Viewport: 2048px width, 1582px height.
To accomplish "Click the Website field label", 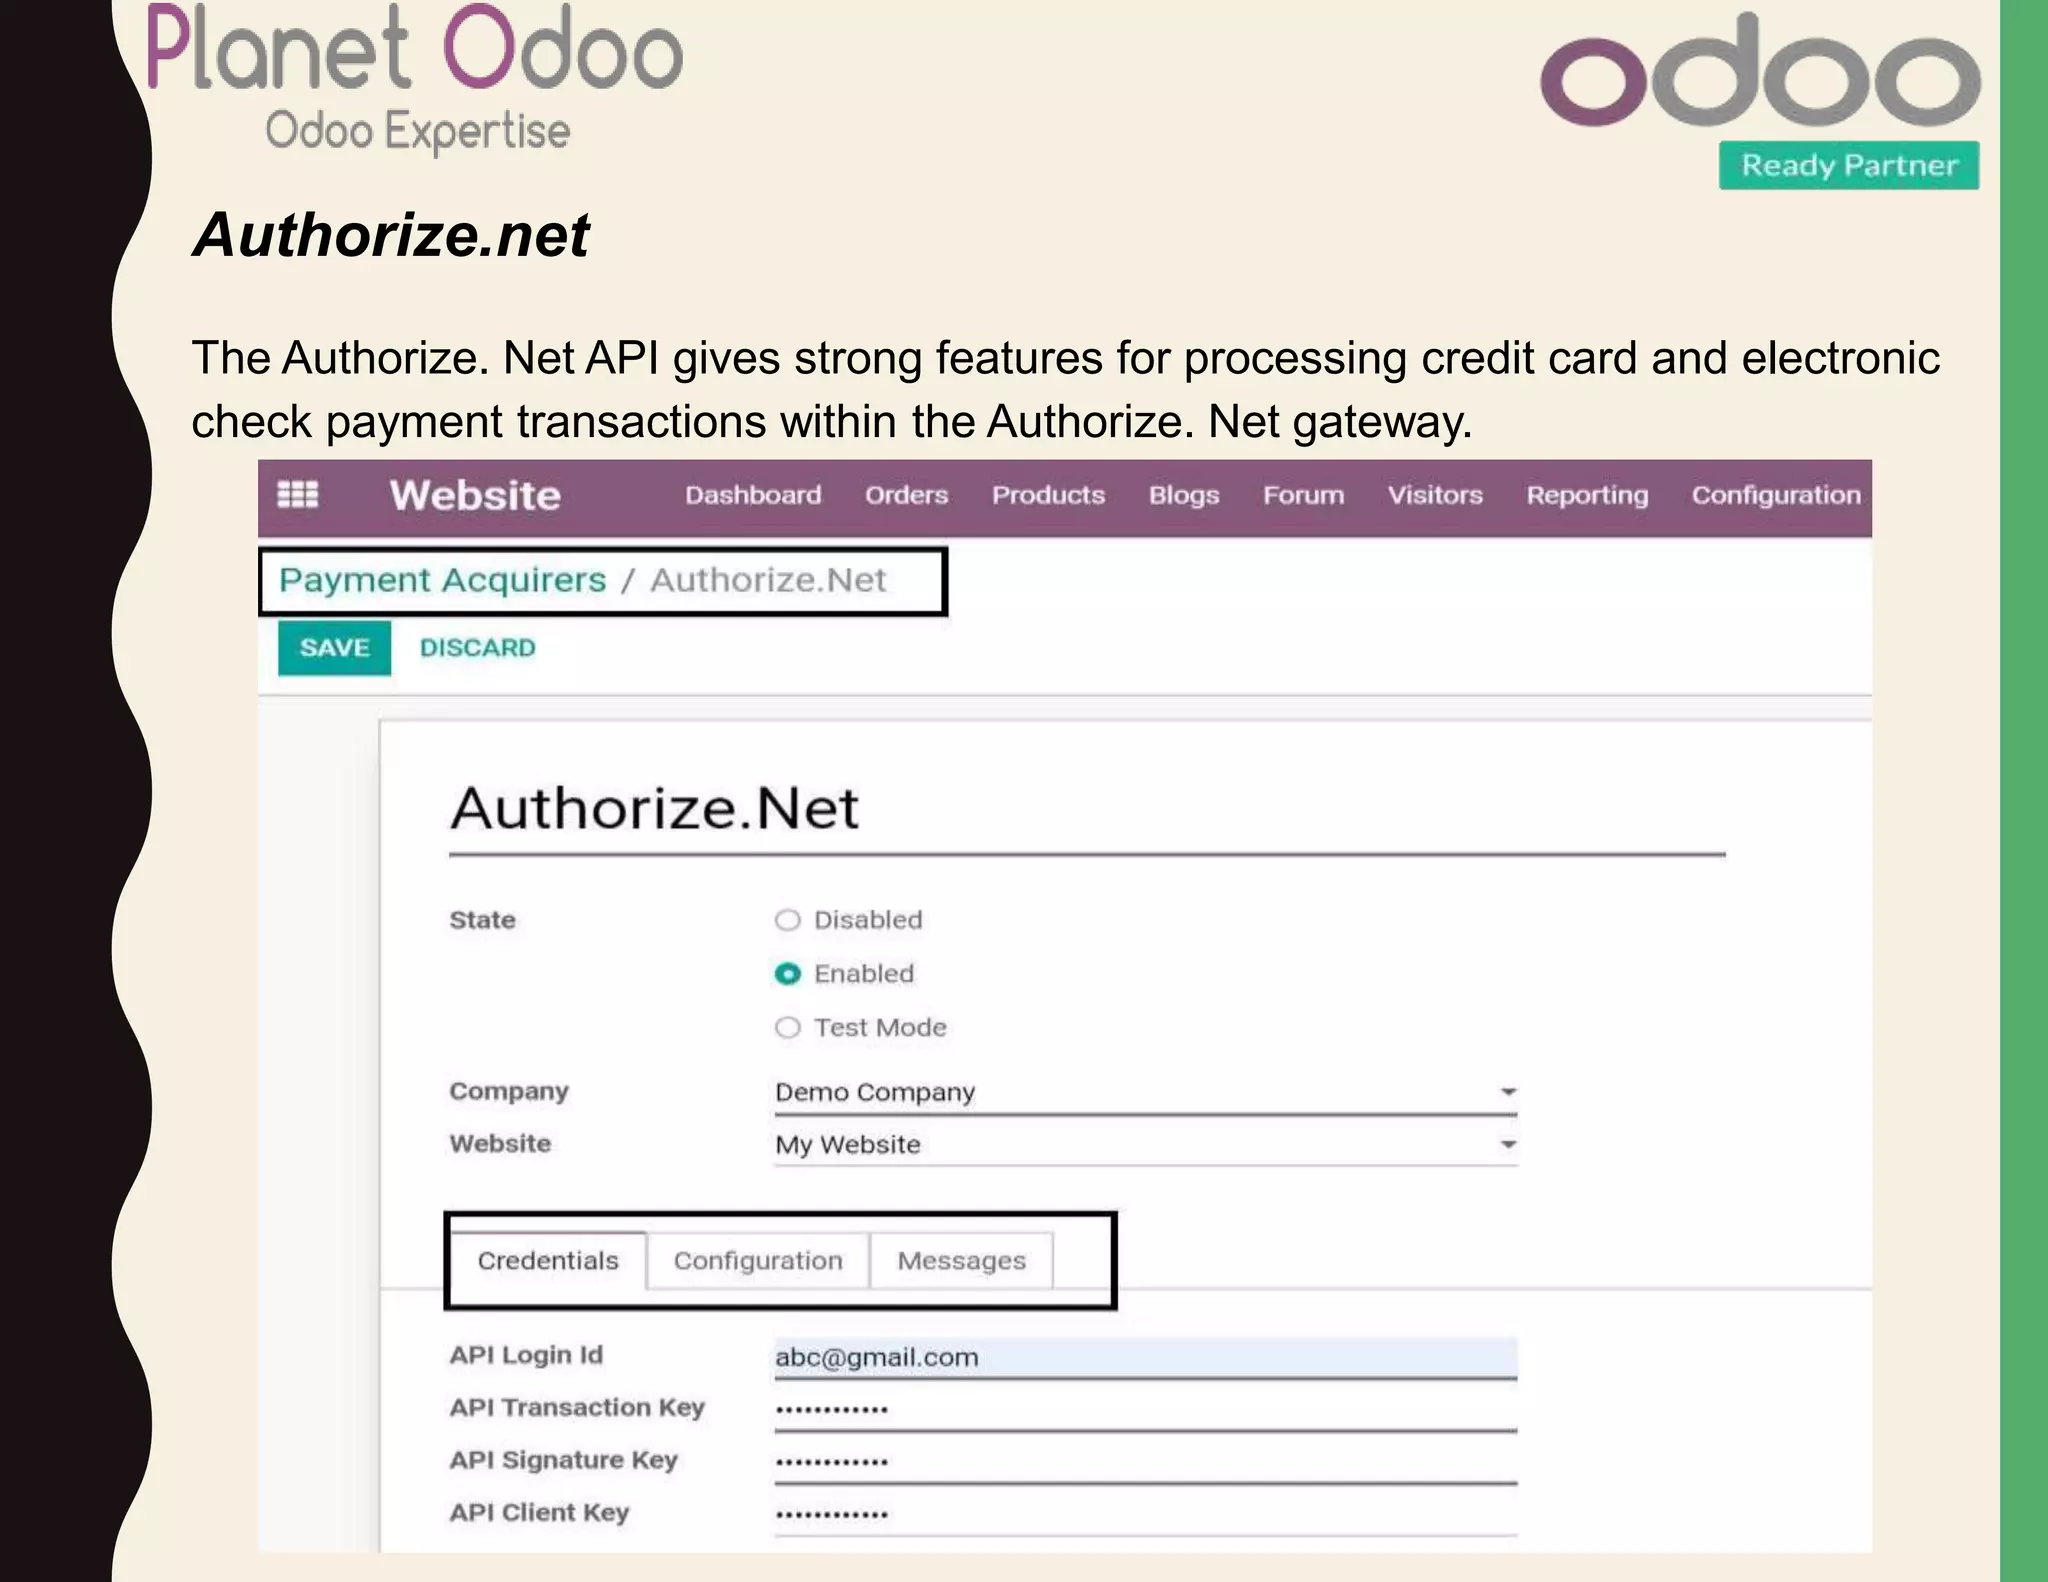I will (x=500, y=1144).
